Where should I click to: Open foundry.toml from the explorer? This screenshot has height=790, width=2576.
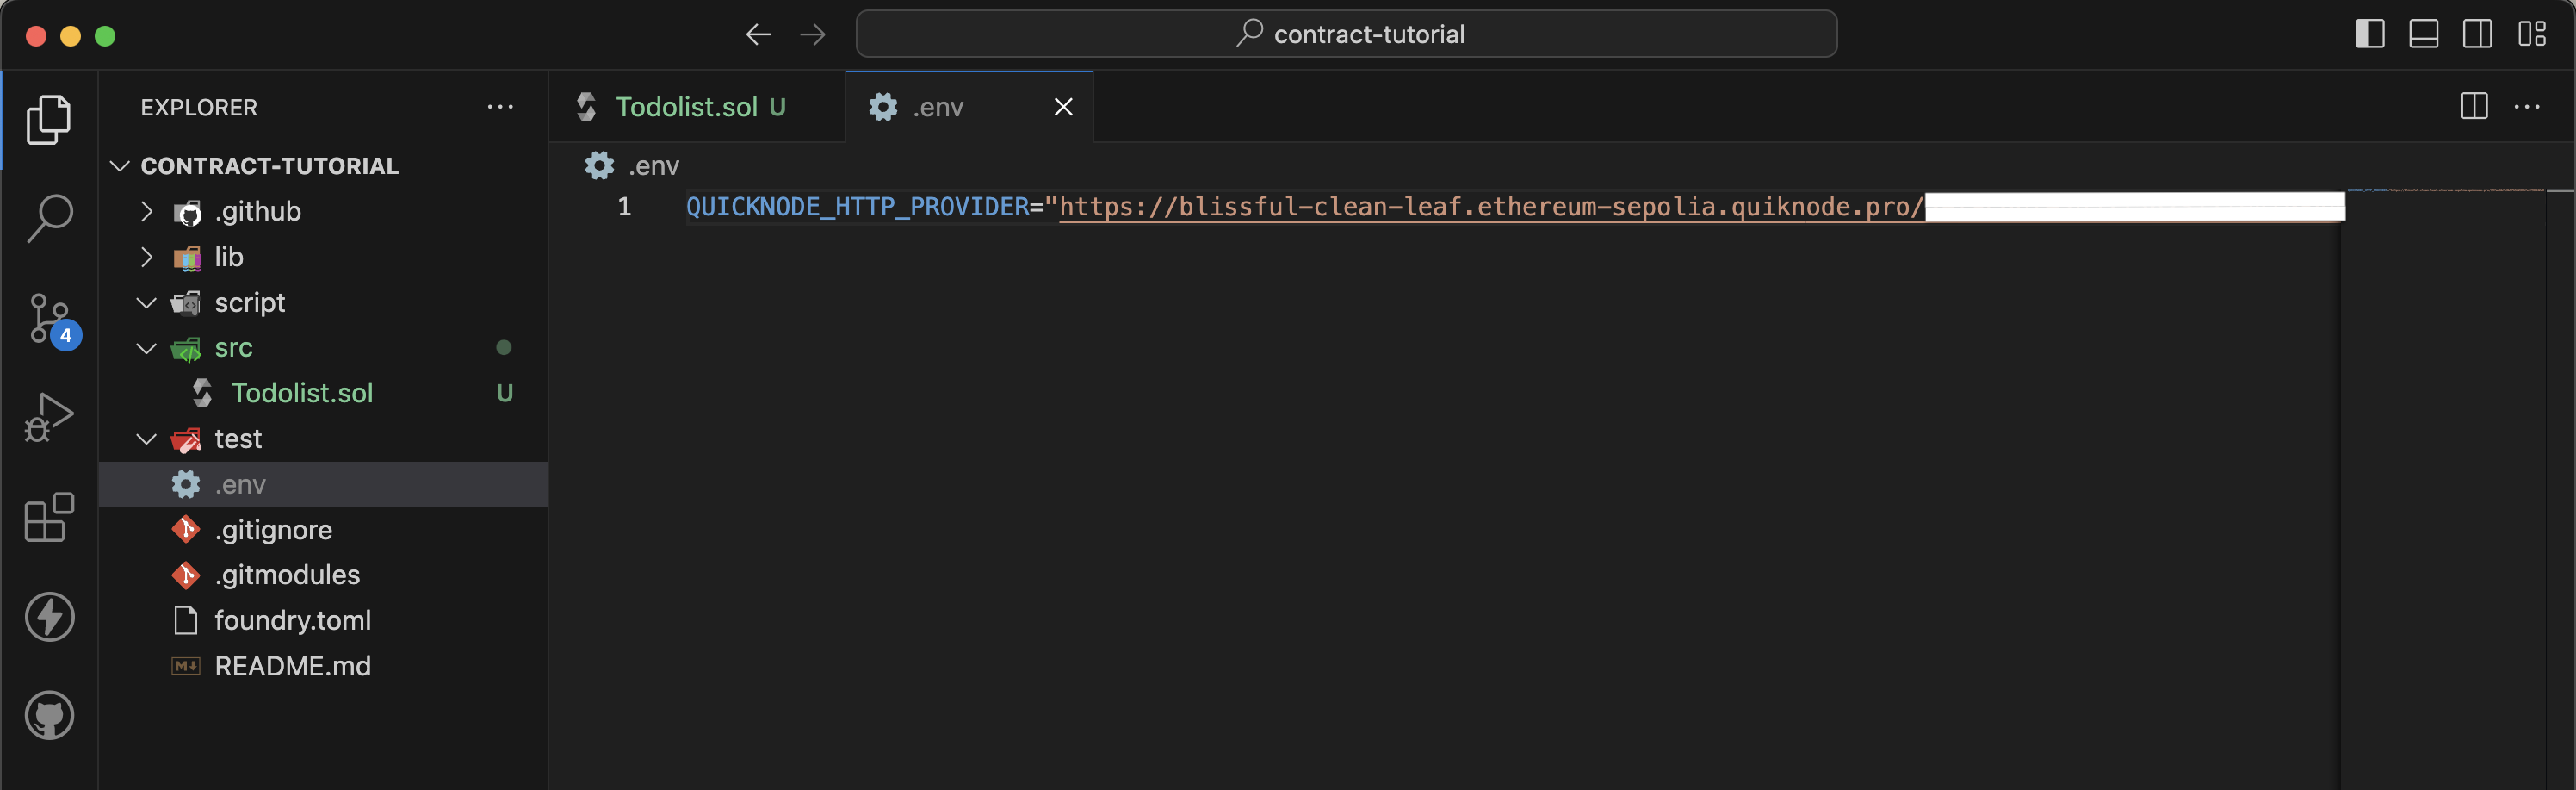(x=292, y=620)
